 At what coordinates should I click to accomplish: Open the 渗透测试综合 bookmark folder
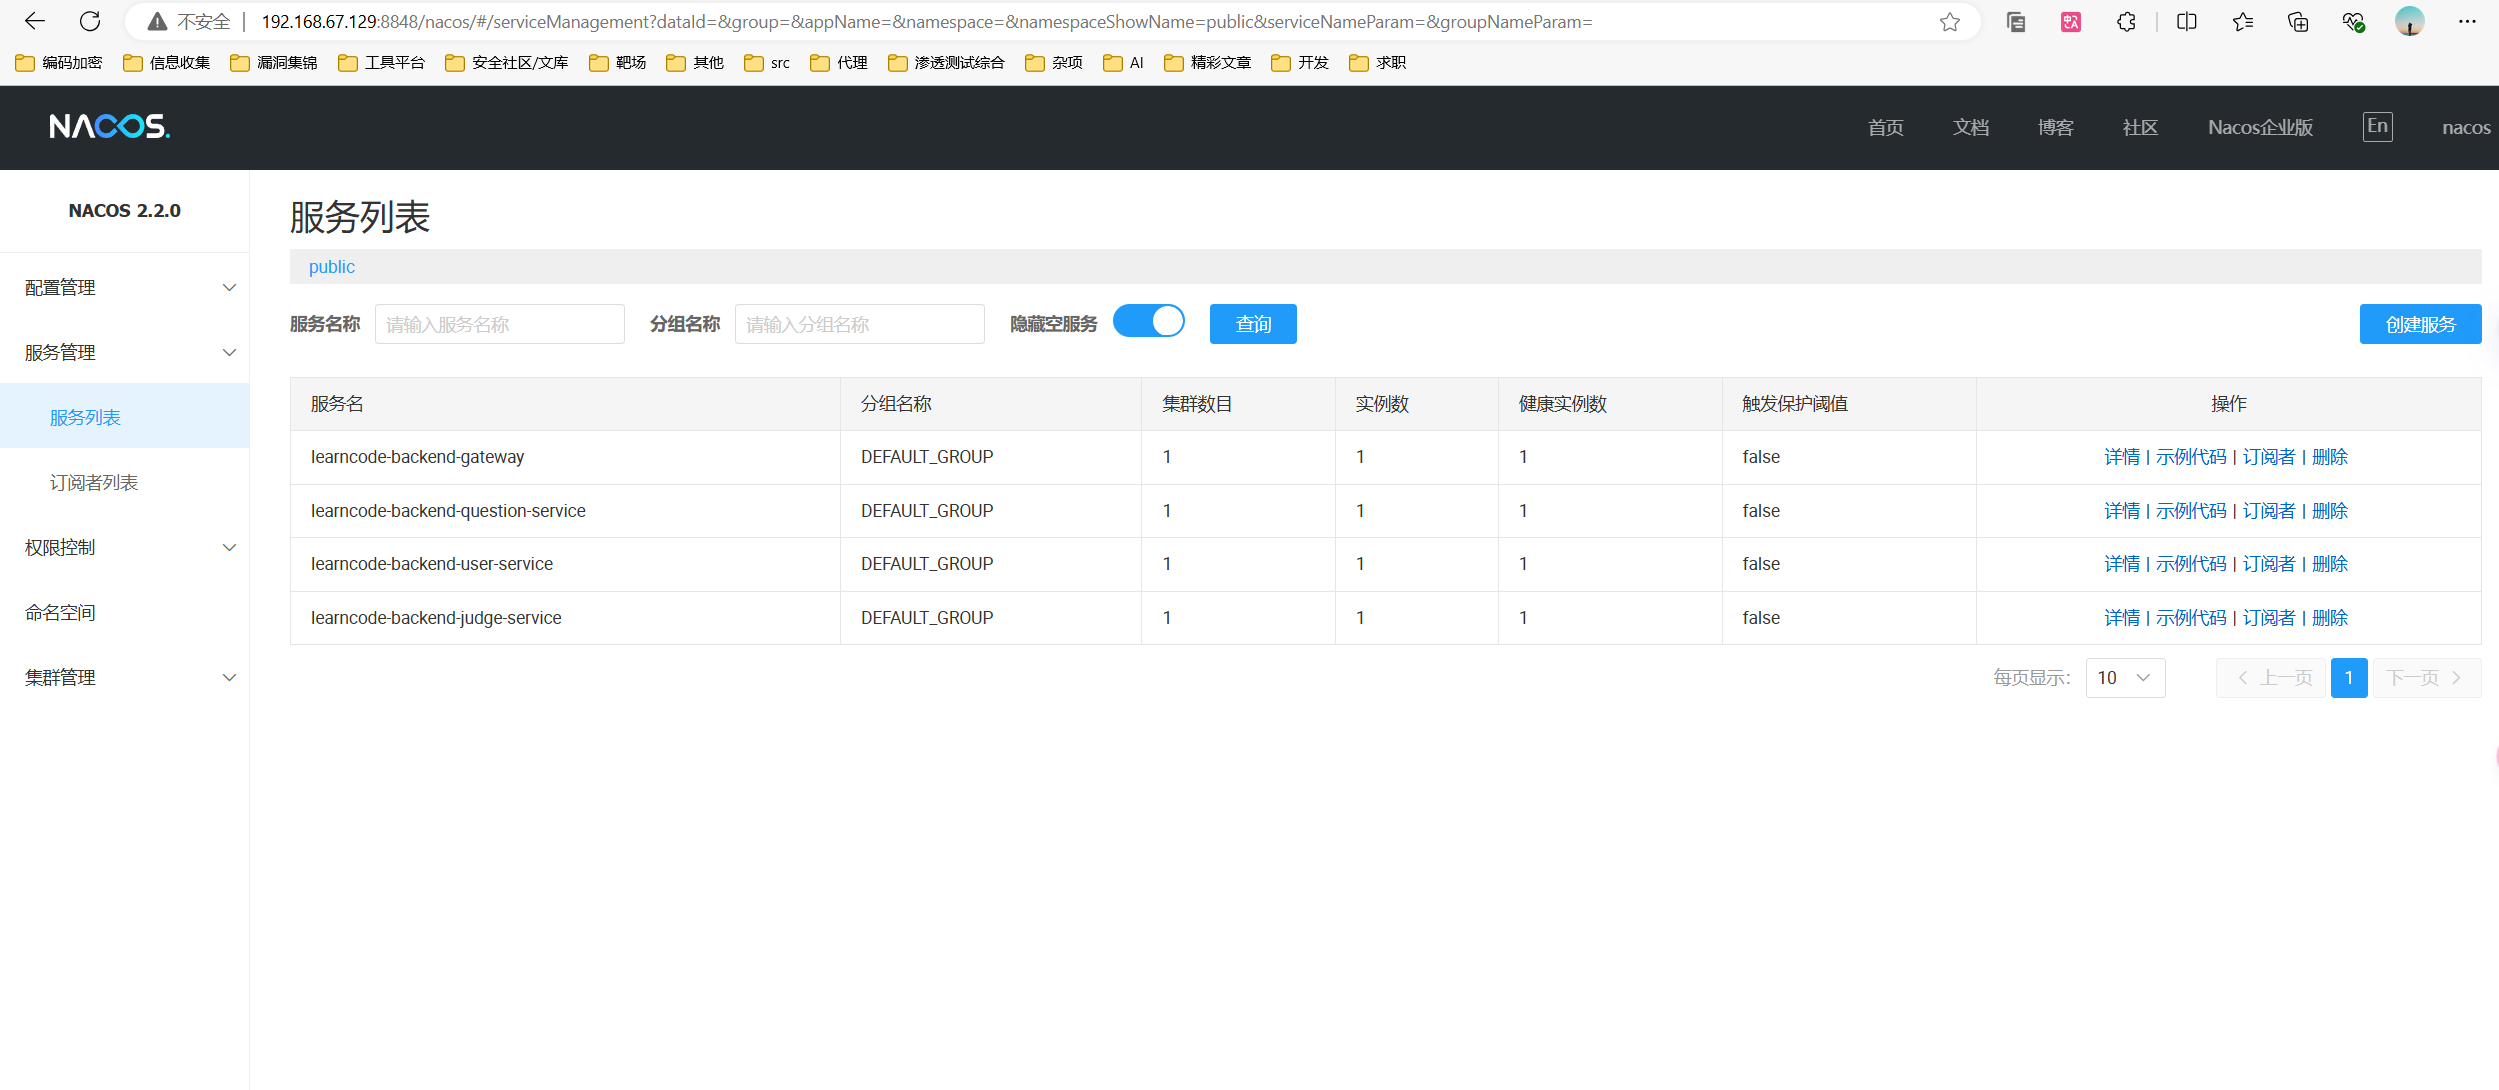pyautogui.click(x=947, y=62)
